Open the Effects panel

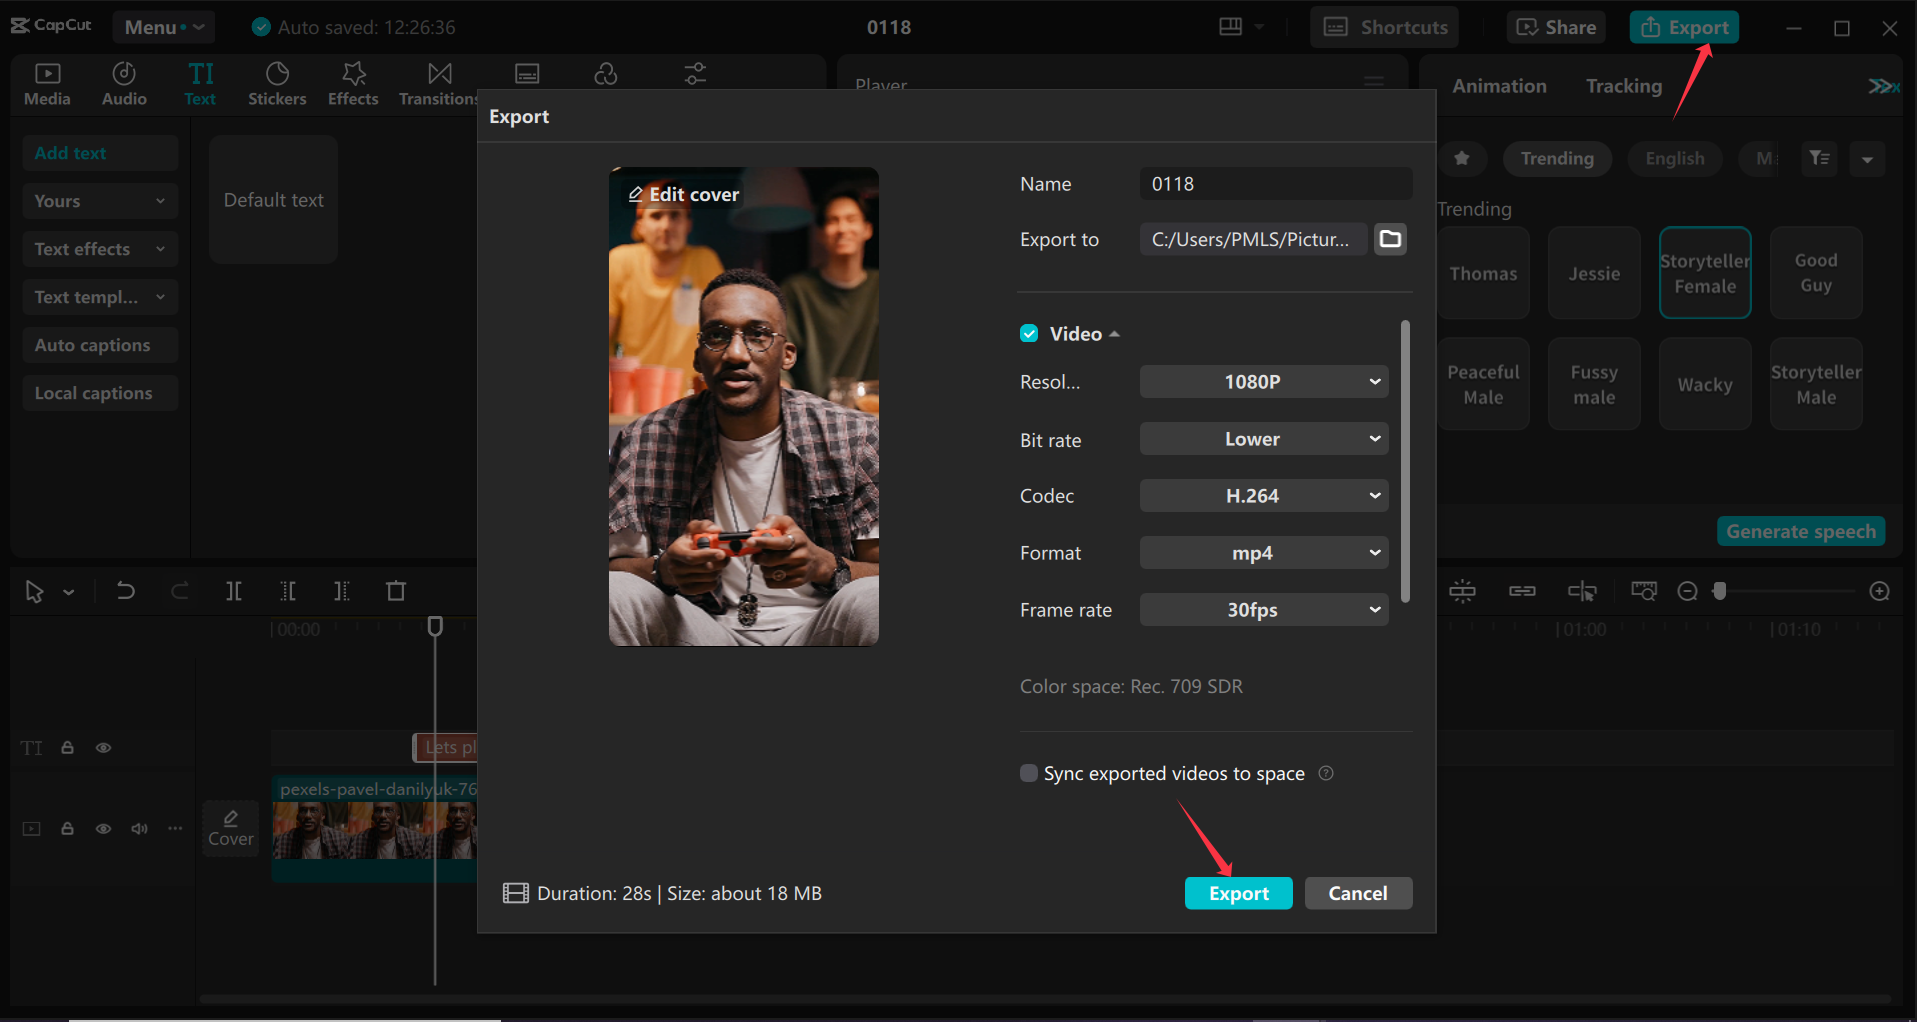353,83
